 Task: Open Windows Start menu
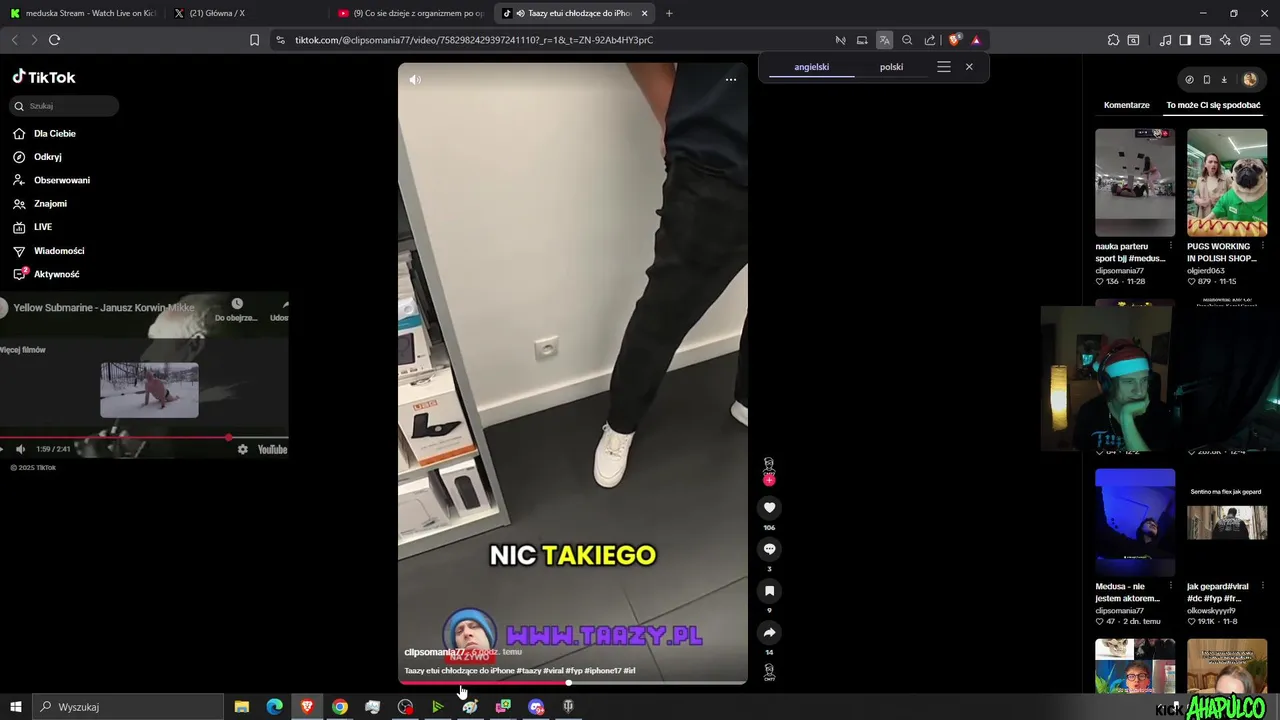15,707
